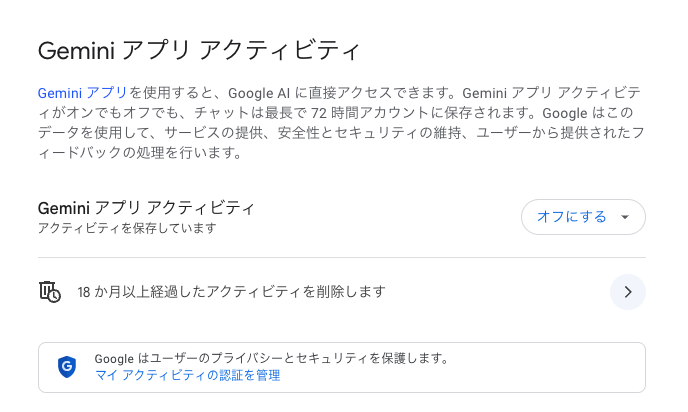Click the setting label above アクティビティを保存しています
The image size is (688, 412).
(146, 208)
